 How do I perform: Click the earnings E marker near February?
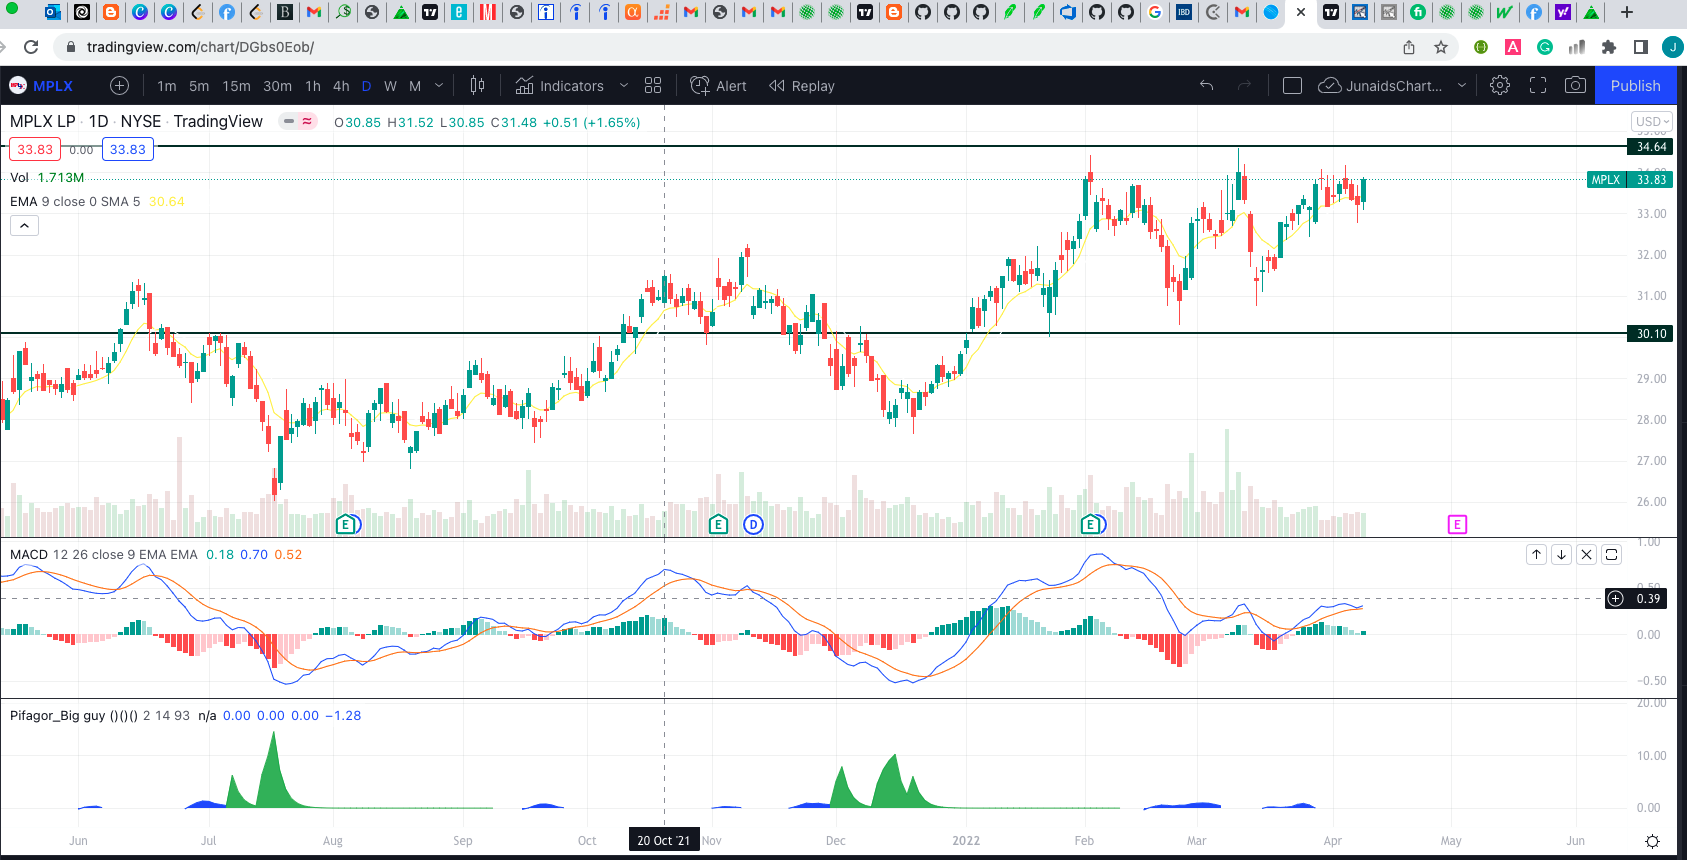click(1091, 524)
